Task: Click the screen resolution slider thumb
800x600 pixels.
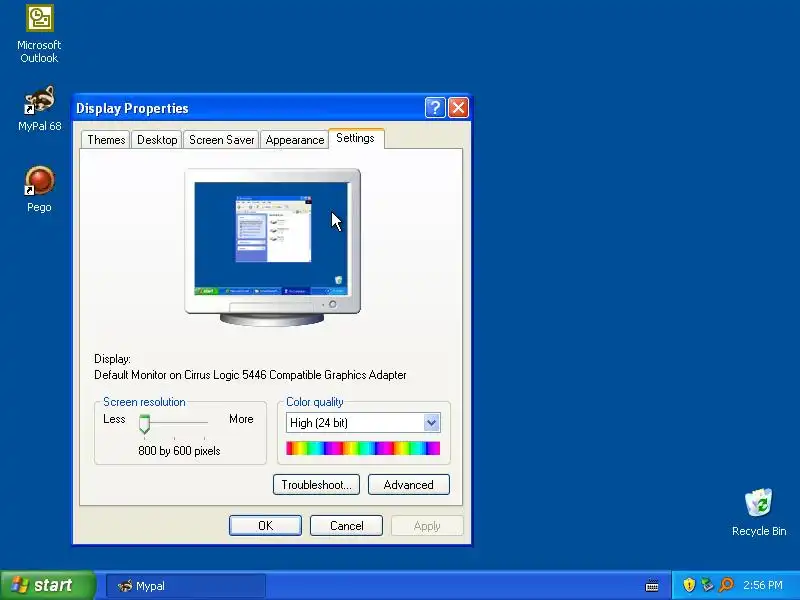Action: [x=144, y=423]
